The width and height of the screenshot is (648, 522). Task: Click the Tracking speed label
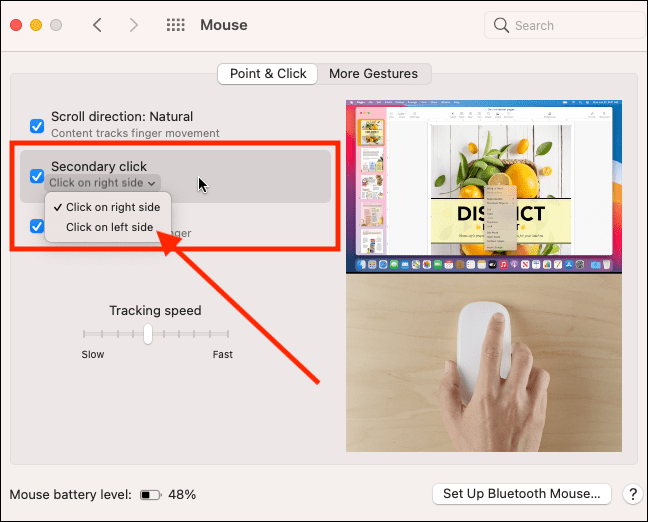click(155, 310)
